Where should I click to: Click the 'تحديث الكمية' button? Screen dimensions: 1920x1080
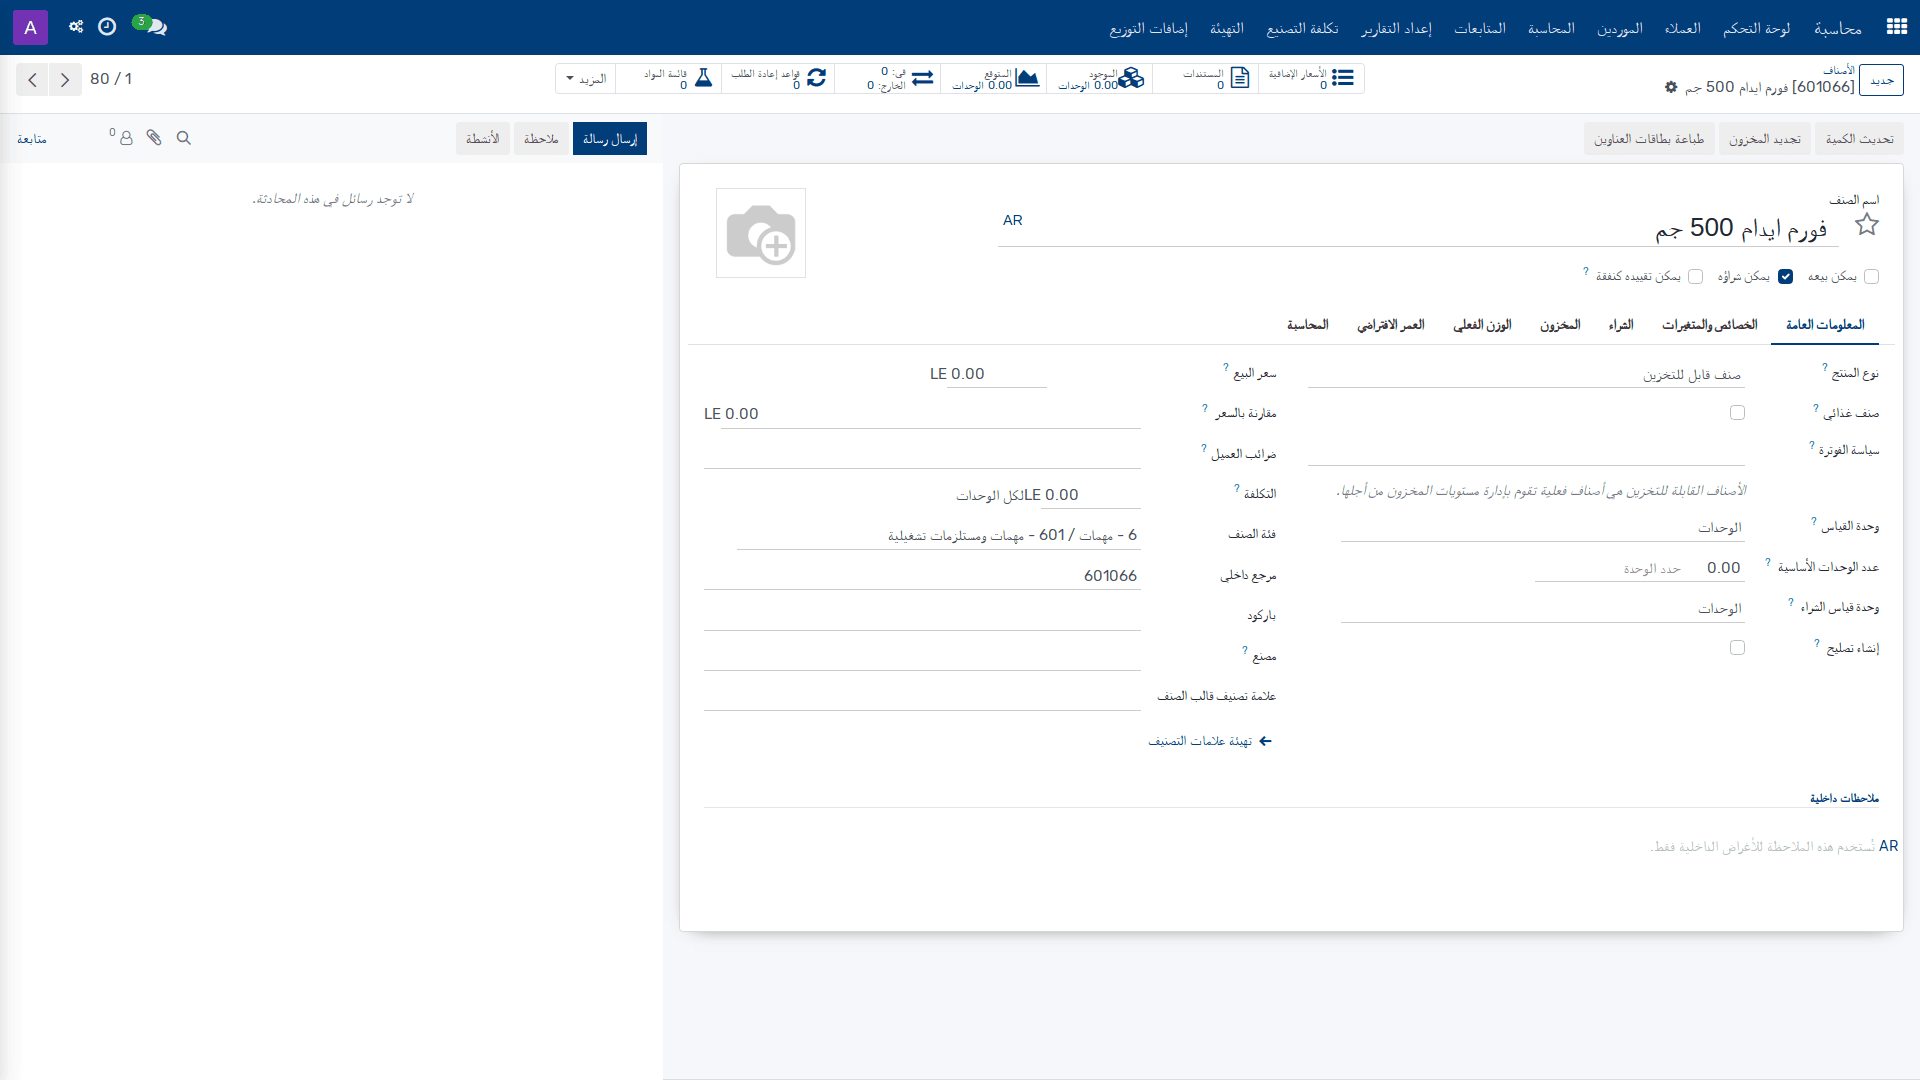(x=1859, y=139)
